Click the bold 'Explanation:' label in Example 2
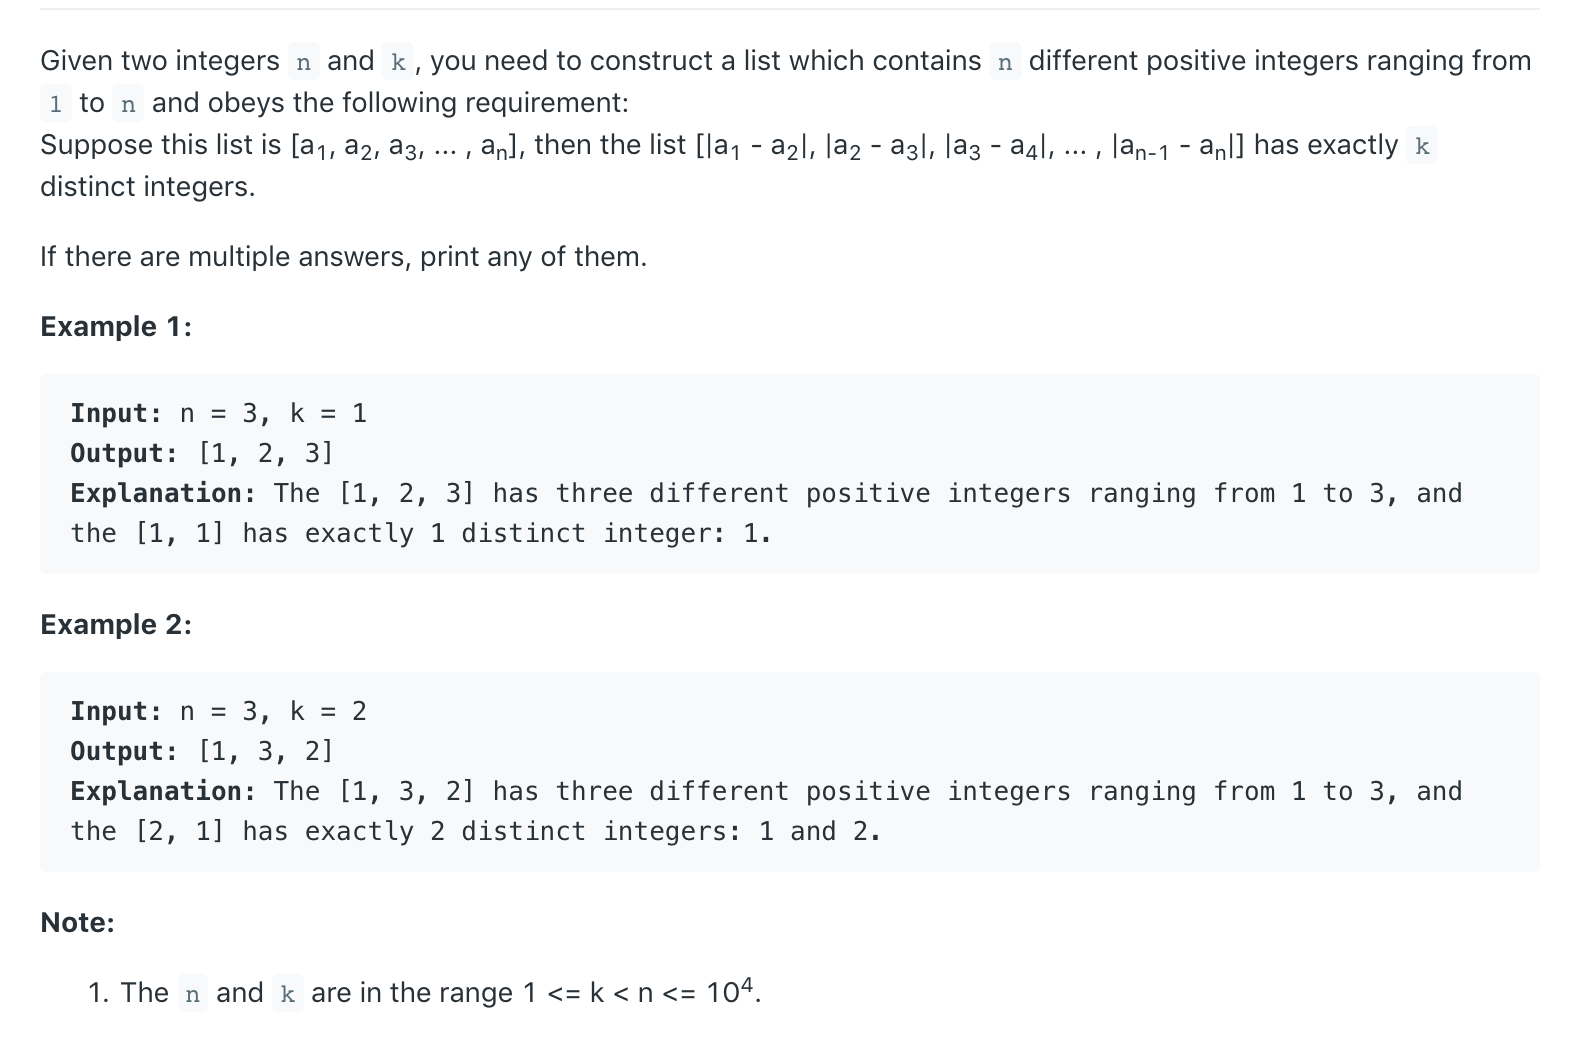 pos(163,791)
